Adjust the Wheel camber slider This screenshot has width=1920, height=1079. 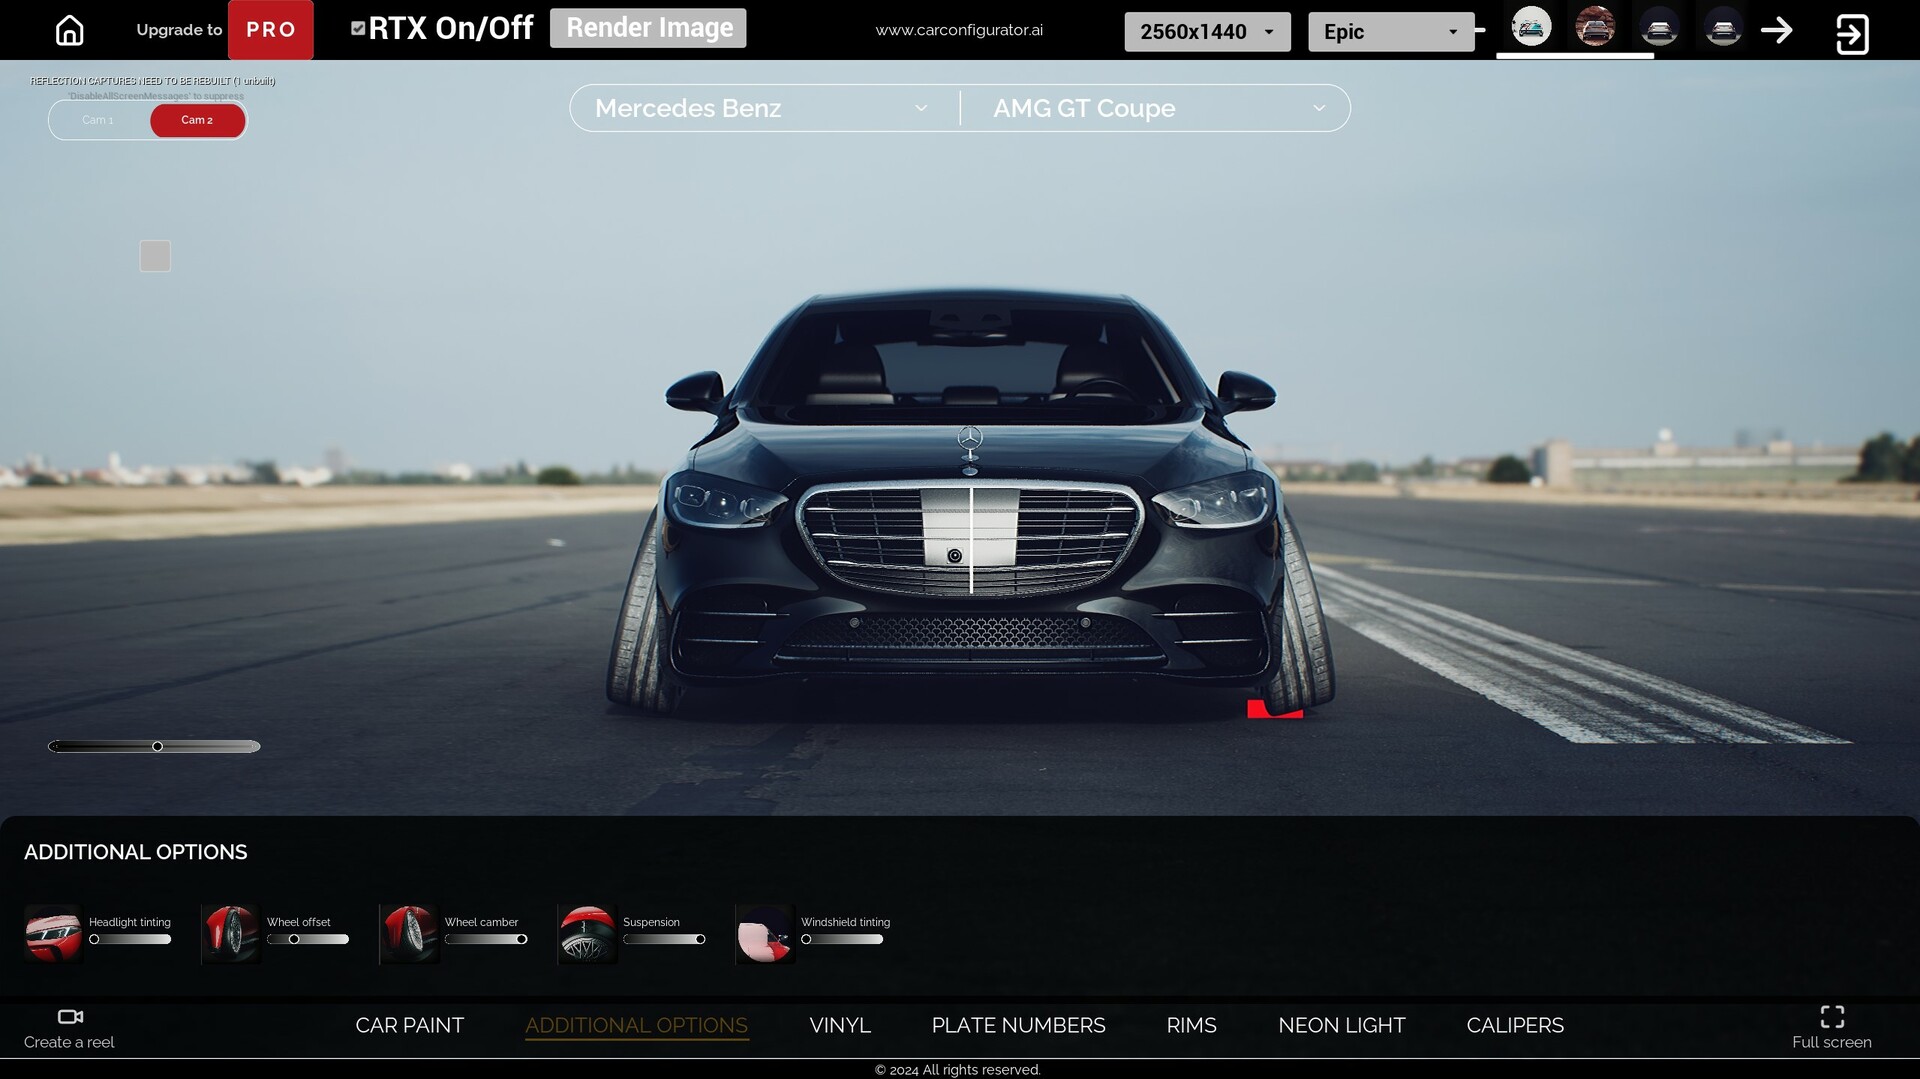486,939
